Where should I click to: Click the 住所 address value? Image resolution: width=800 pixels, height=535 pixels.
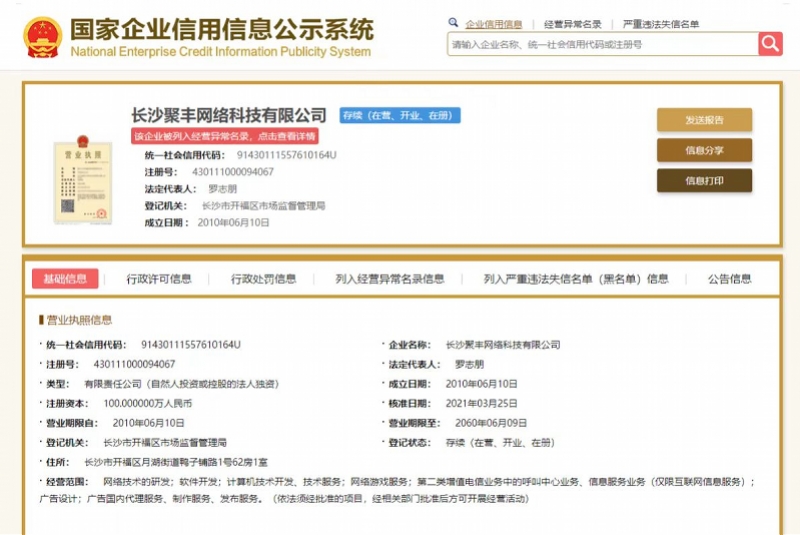tap(176, 462)
